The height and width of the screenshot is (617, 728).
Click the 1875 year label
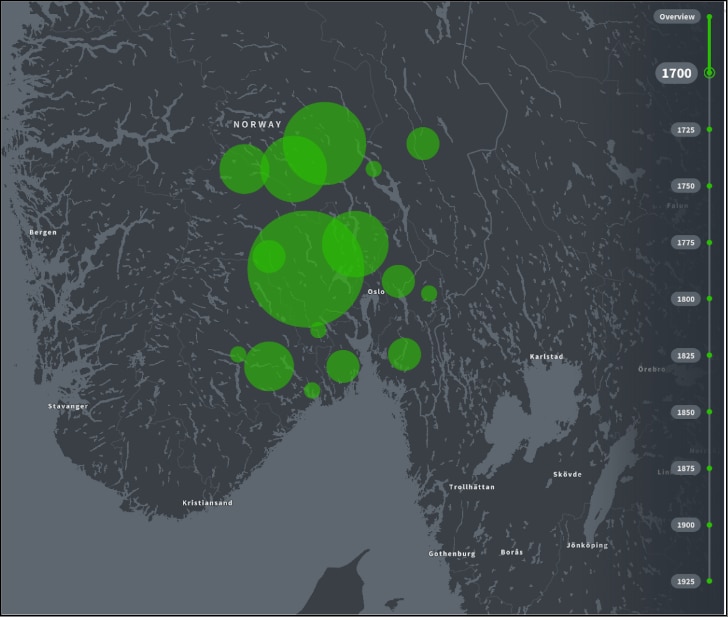pyautogui.click(x=685, y=468)
